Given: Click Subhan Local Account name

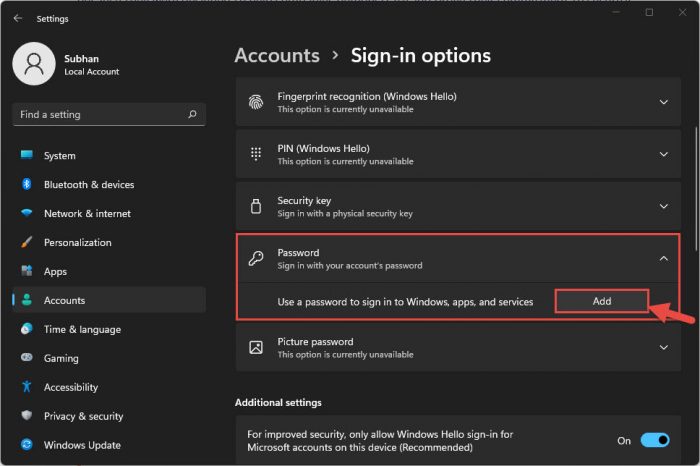Looking at the screenshot, I should 92,65.
